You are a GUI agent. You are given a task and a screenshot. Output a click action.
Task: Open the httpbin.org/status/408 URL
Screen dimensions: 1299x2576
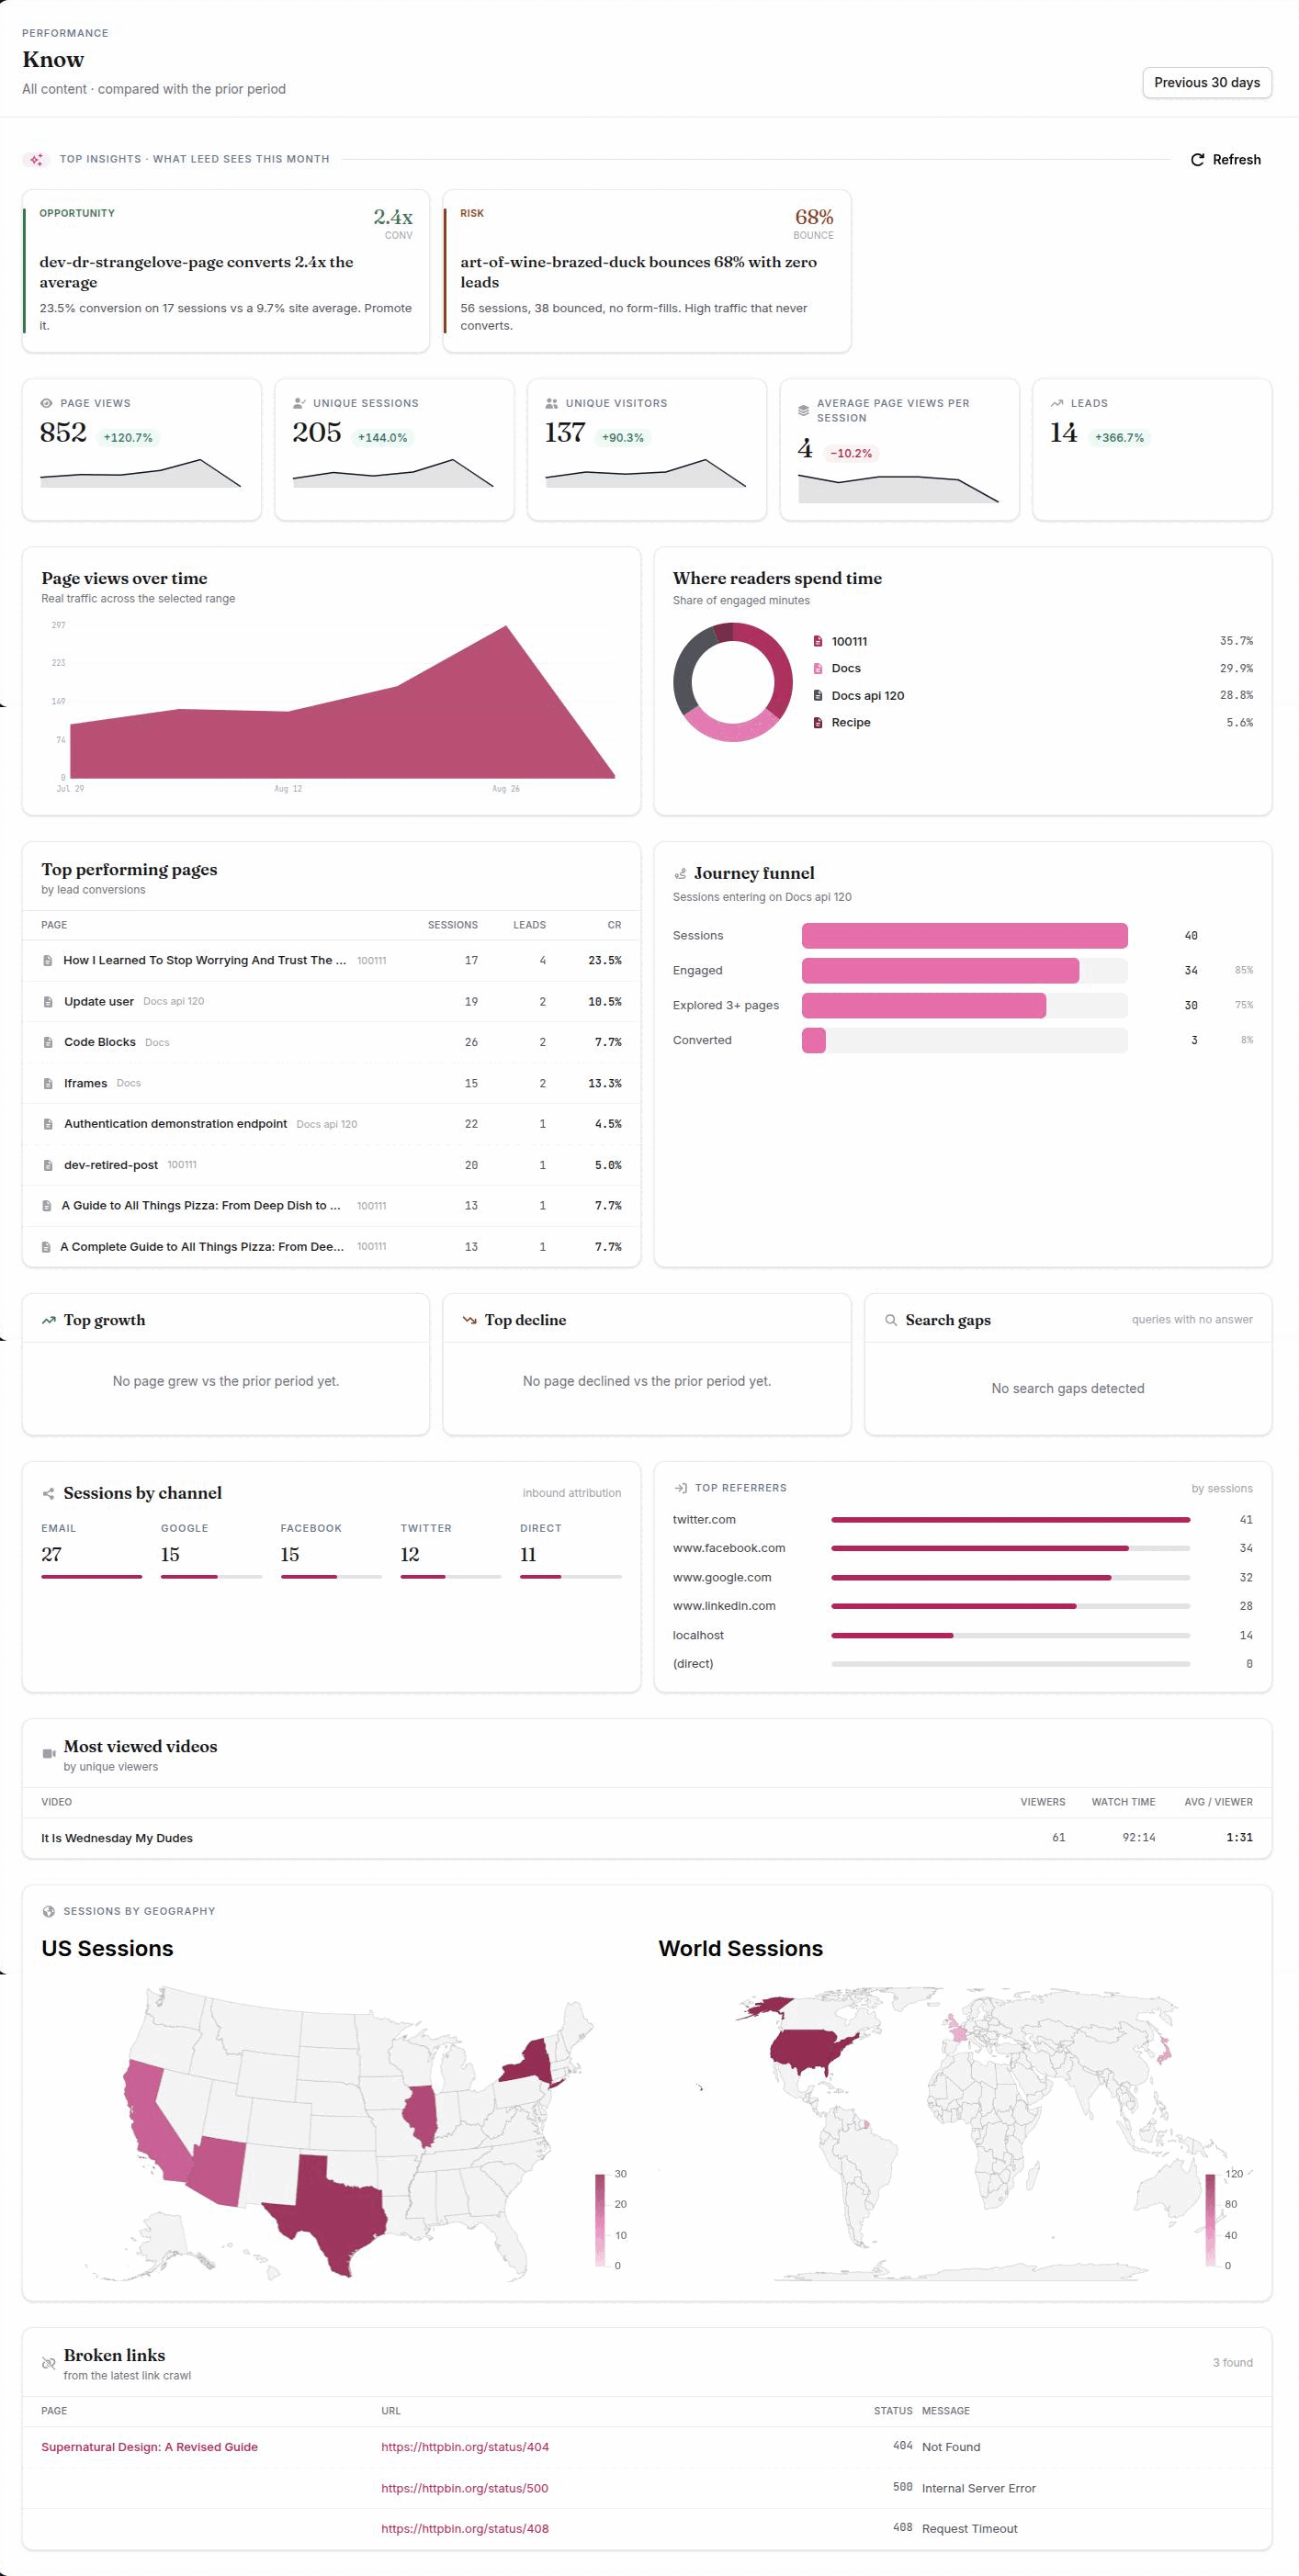click(x=465, y=2528)
